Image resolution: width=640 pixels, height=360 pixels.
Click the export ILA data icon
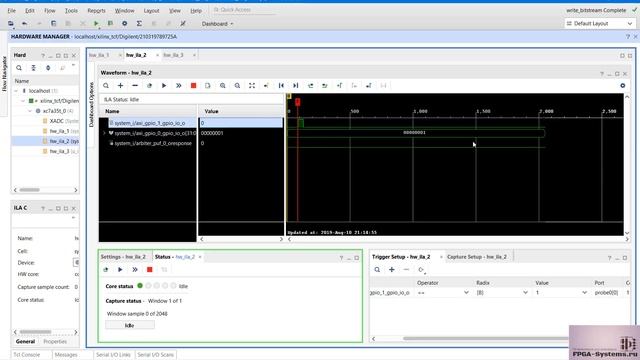pyautogui.click(x=208, y=86)
